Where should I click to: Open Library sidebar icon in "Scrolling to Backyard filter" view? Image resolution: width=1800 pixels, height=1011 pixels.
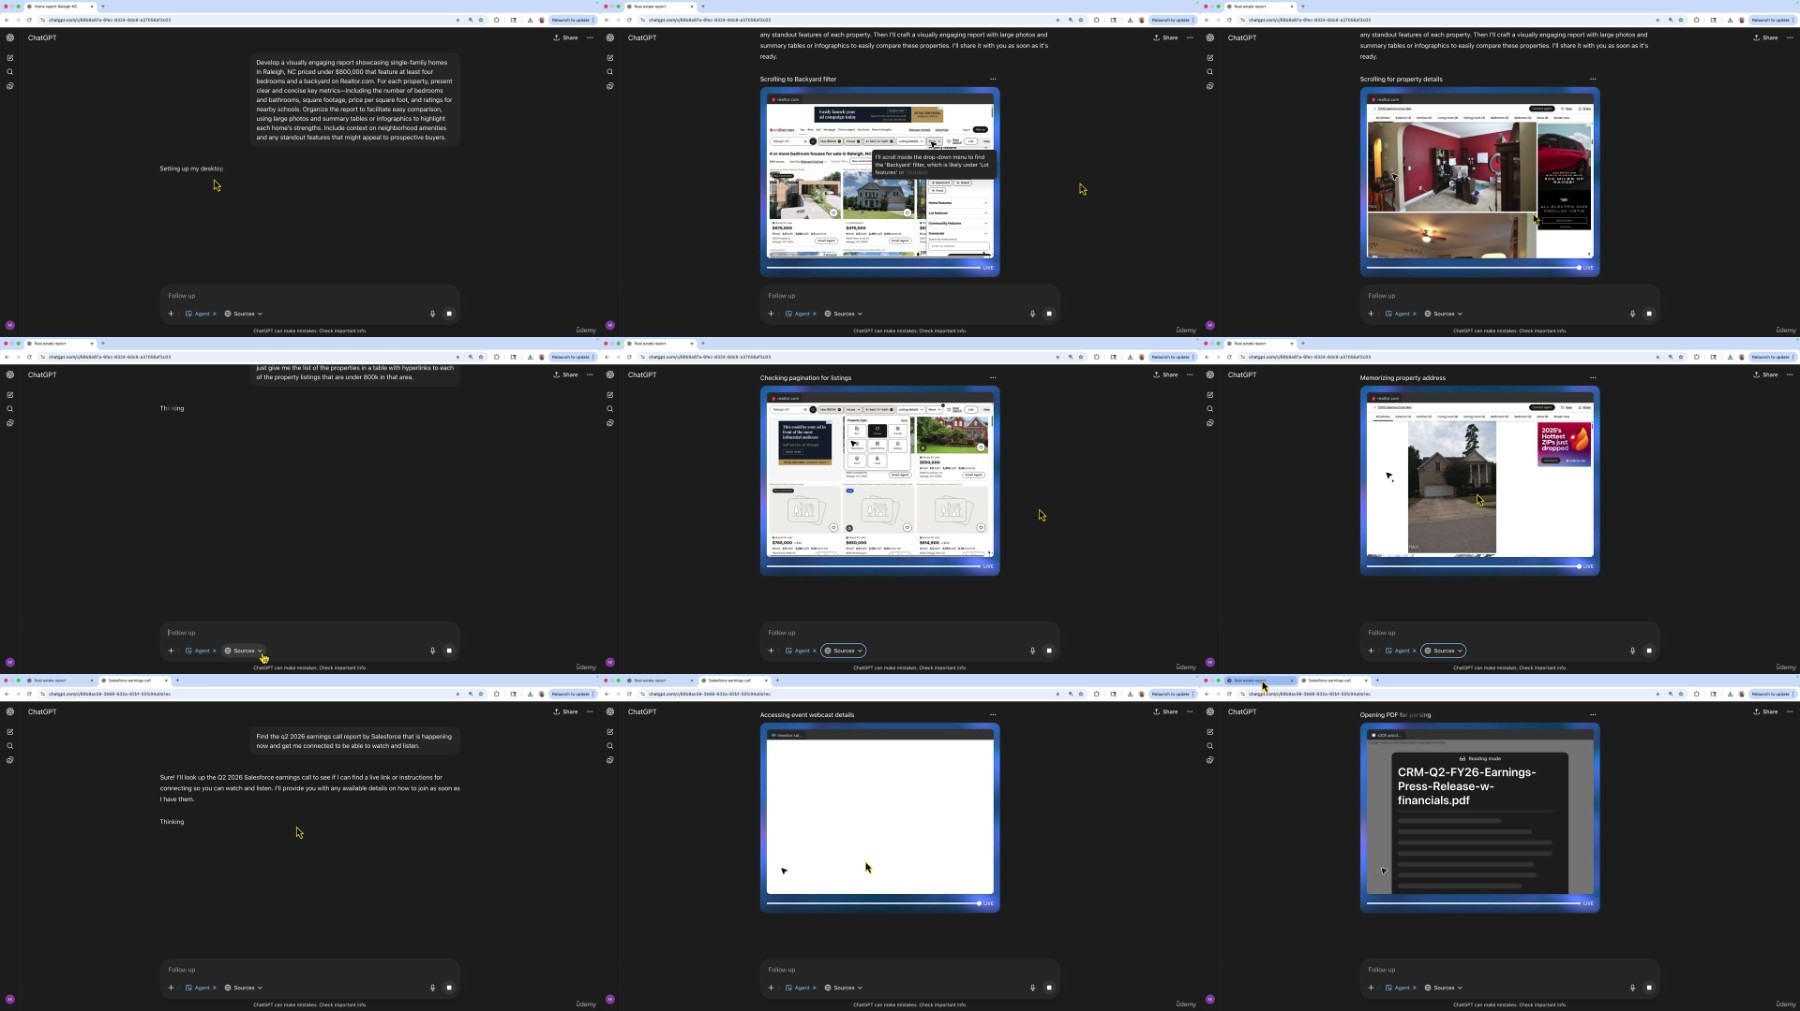(x=610, y=86)
